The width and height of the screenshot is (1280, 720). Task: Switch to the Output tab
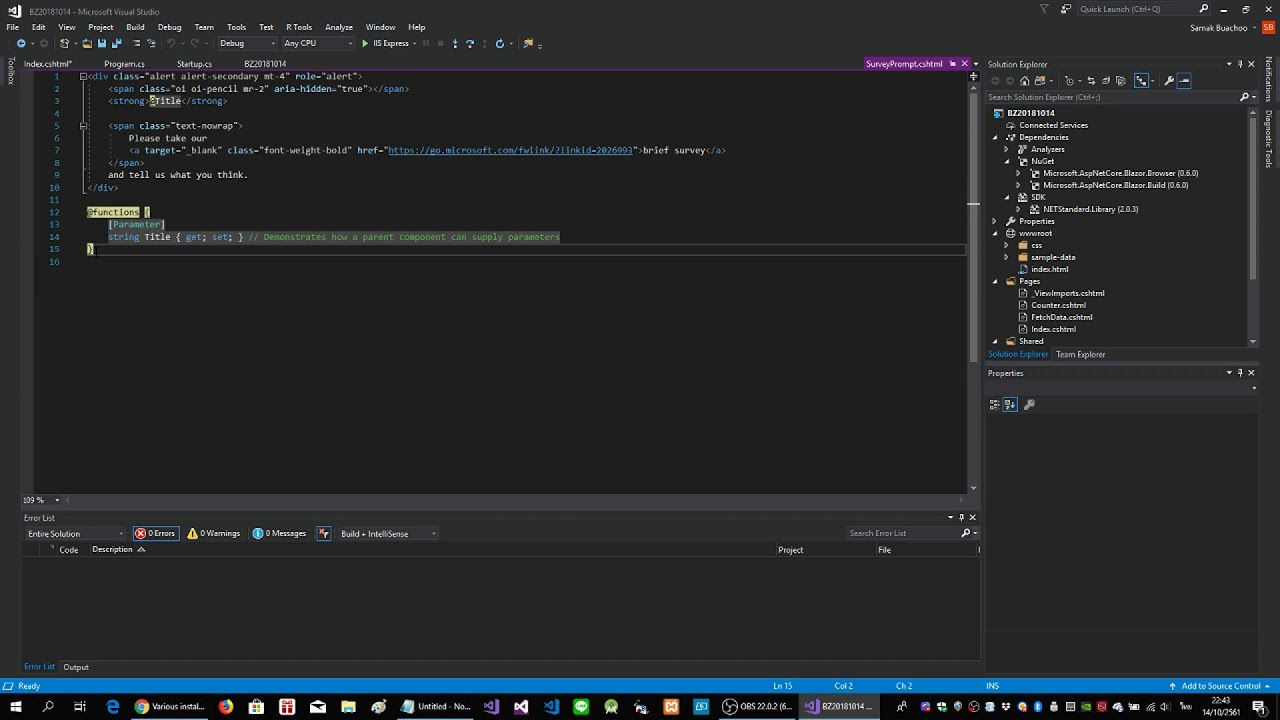[76, 667]
